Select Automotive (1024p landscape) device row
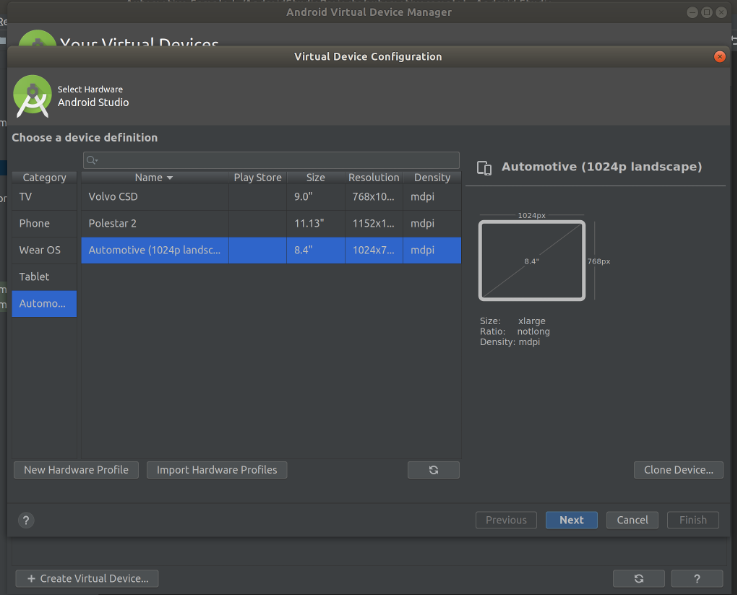 click(271, 250)
